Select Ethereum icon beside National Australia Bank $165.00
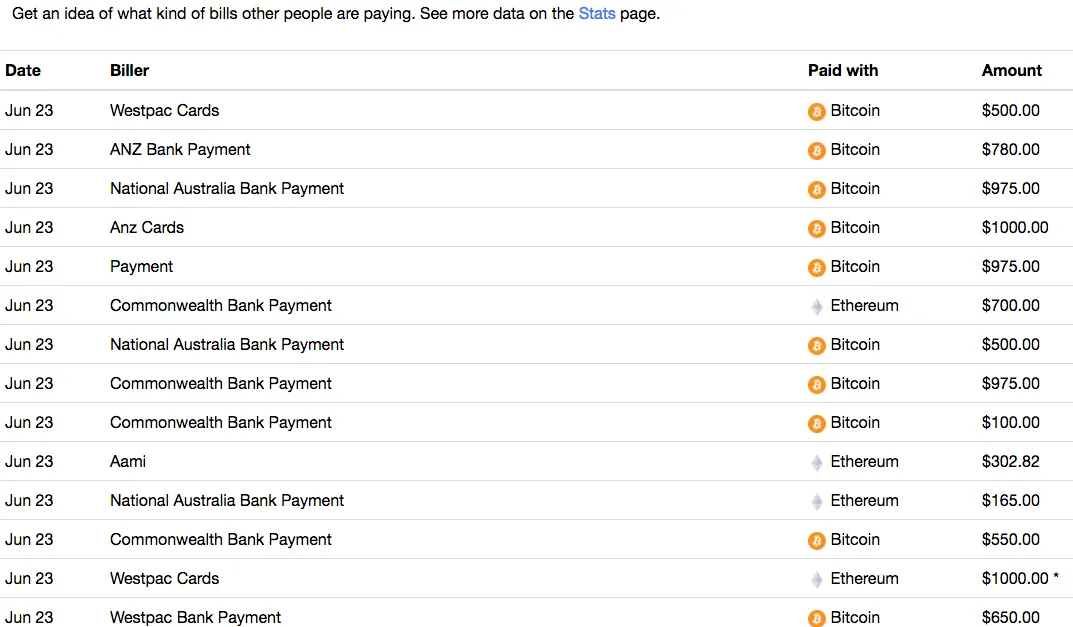This screenshot has height=627, width=1073. point(816,502)
